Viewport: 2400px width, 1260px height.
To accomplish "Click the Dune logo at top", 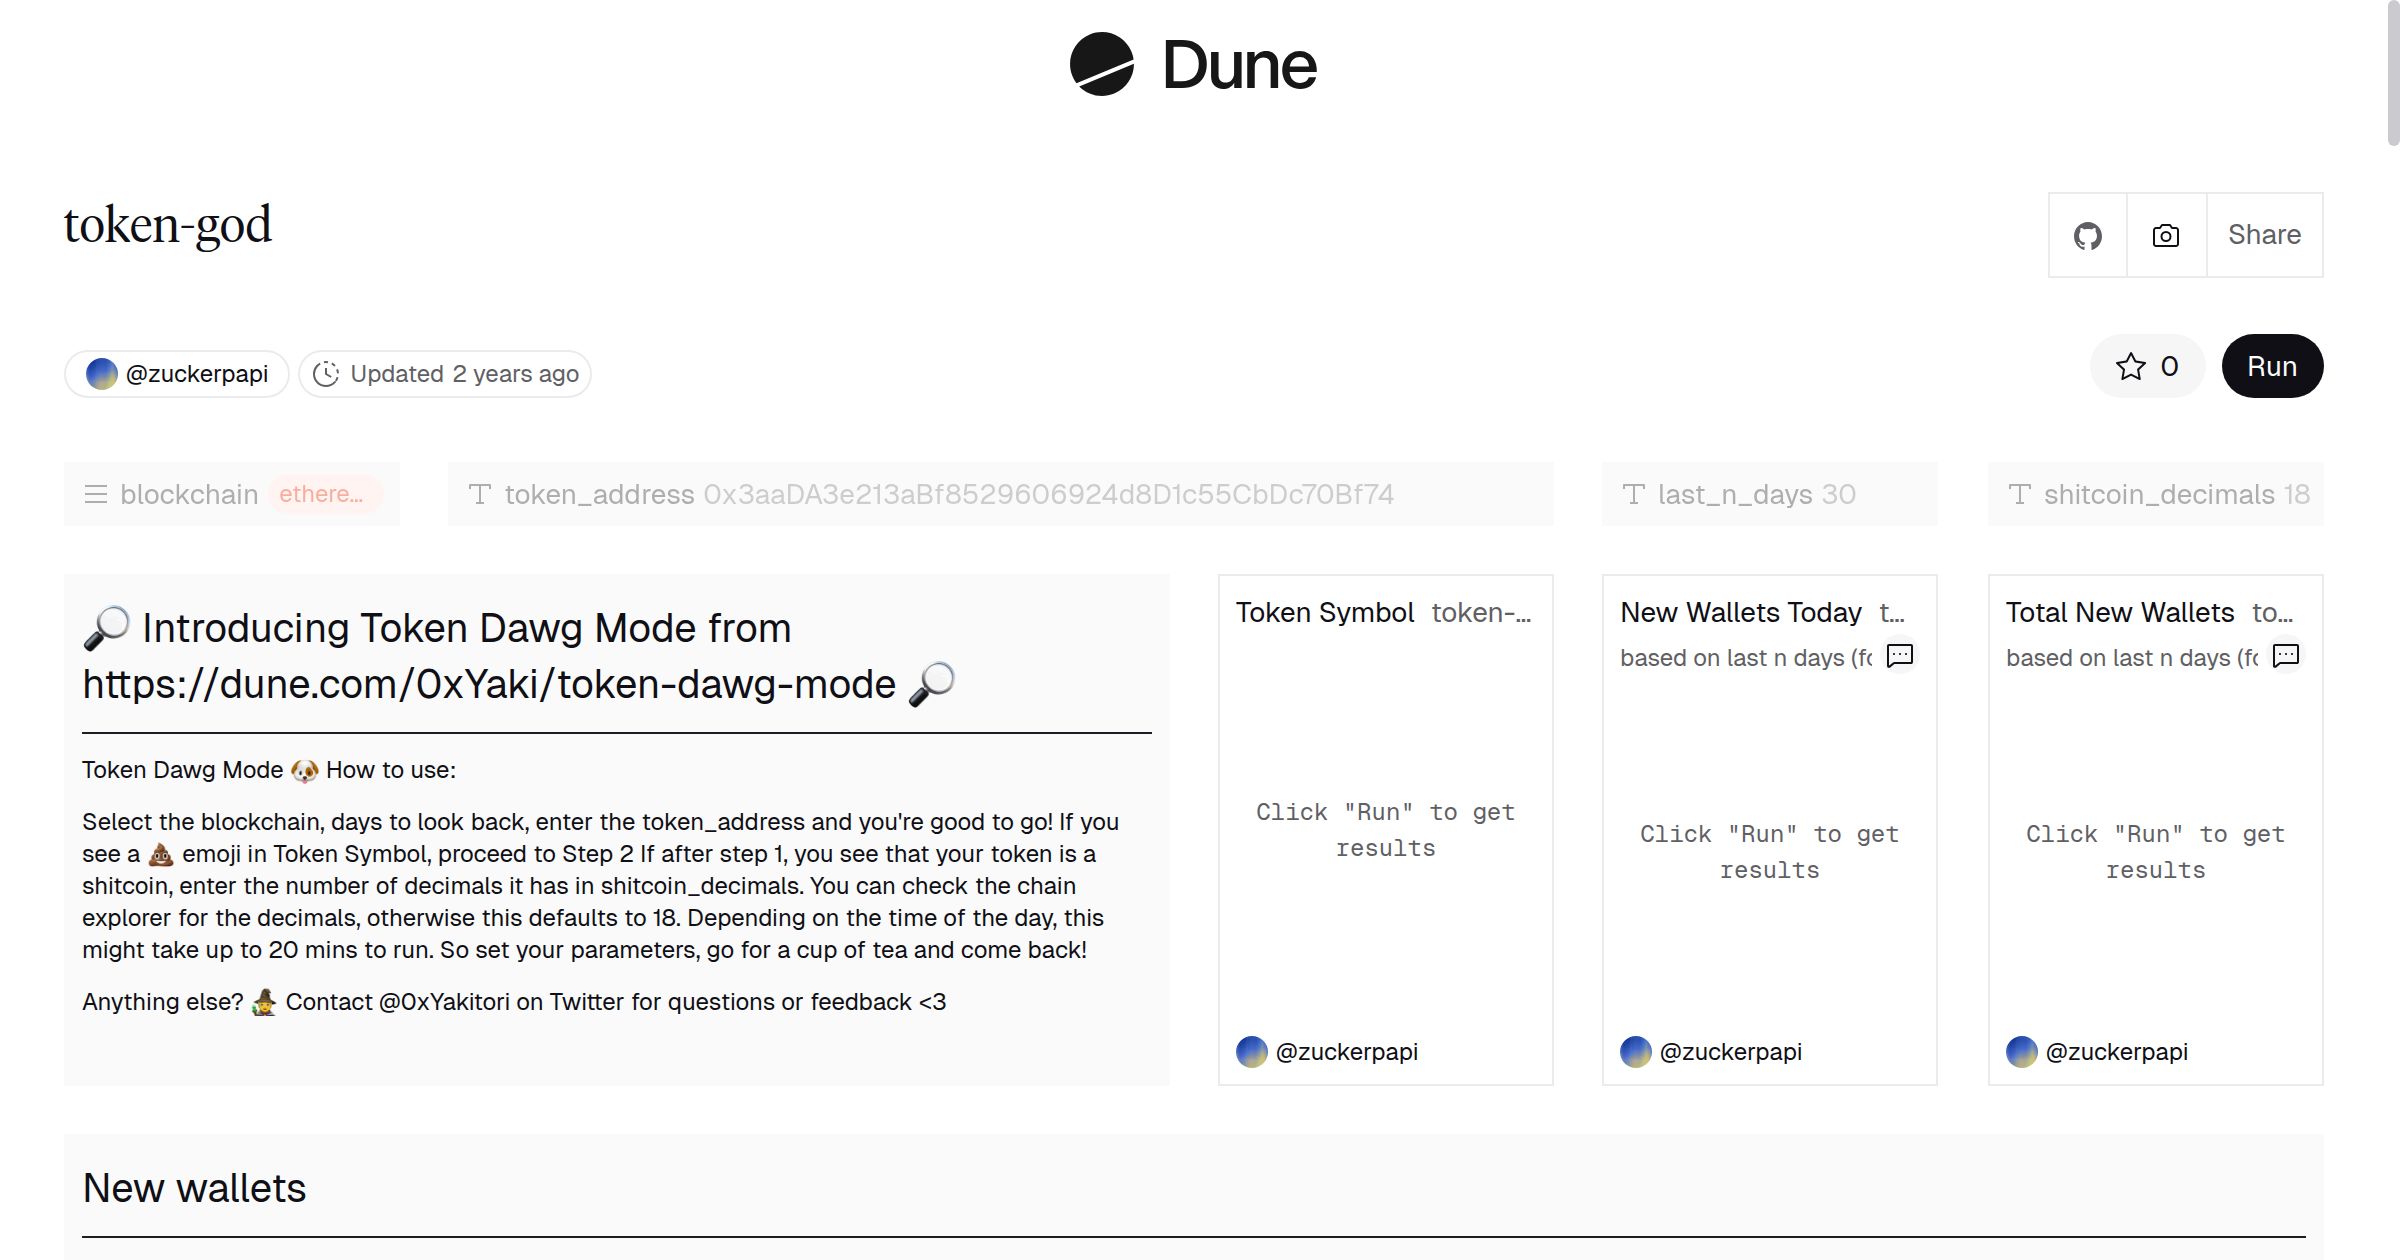I will (1192, 65).
